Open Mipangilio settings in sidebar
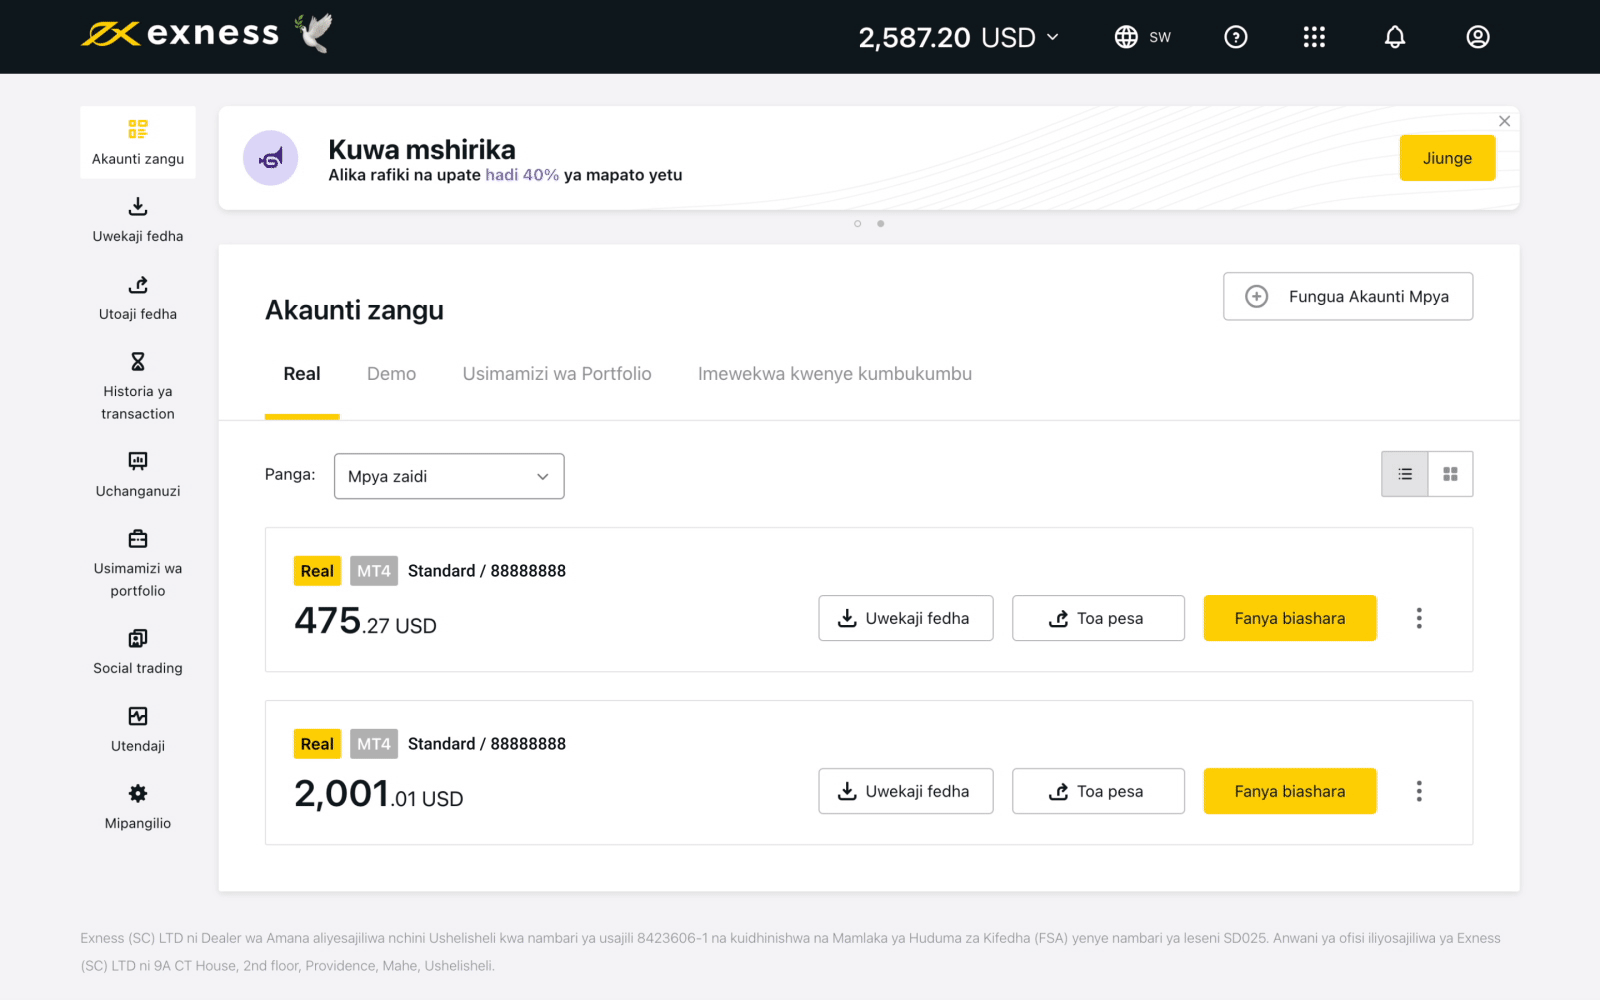Viewport: 1600px width, 1000px height. click(x=138, y=807)
